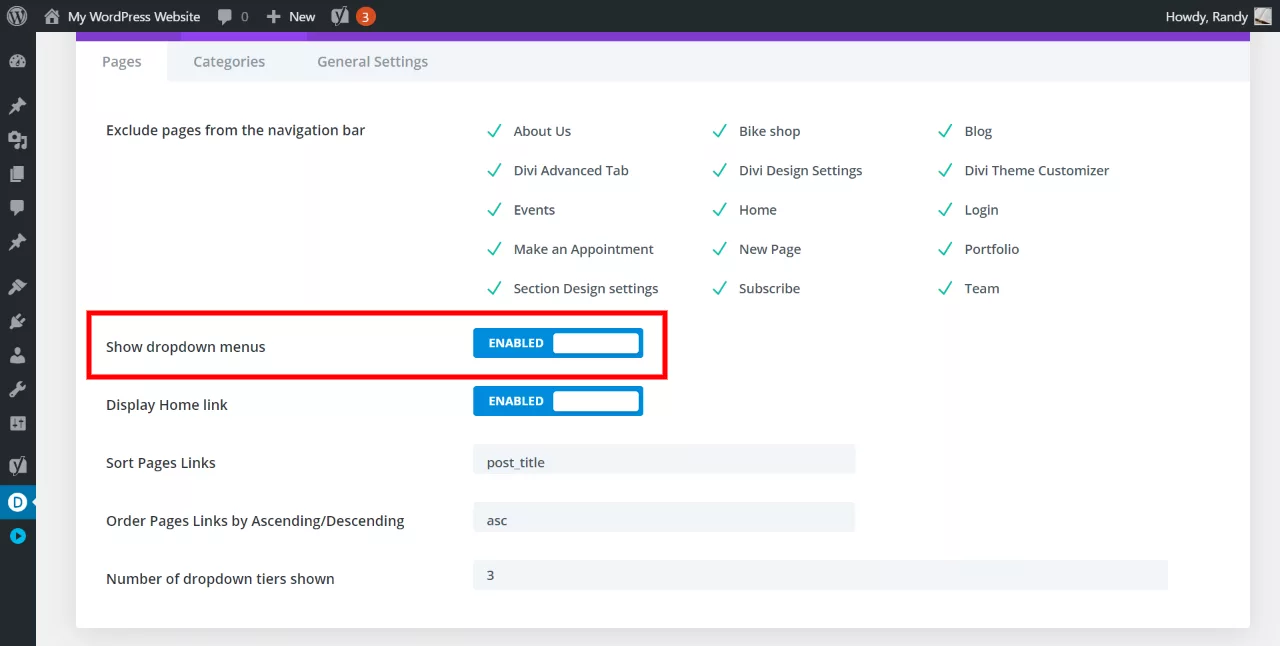Viewport: 1280px width, 646px height.
Task: Toggle the New Page checkmark
Action: coord(719,249)
